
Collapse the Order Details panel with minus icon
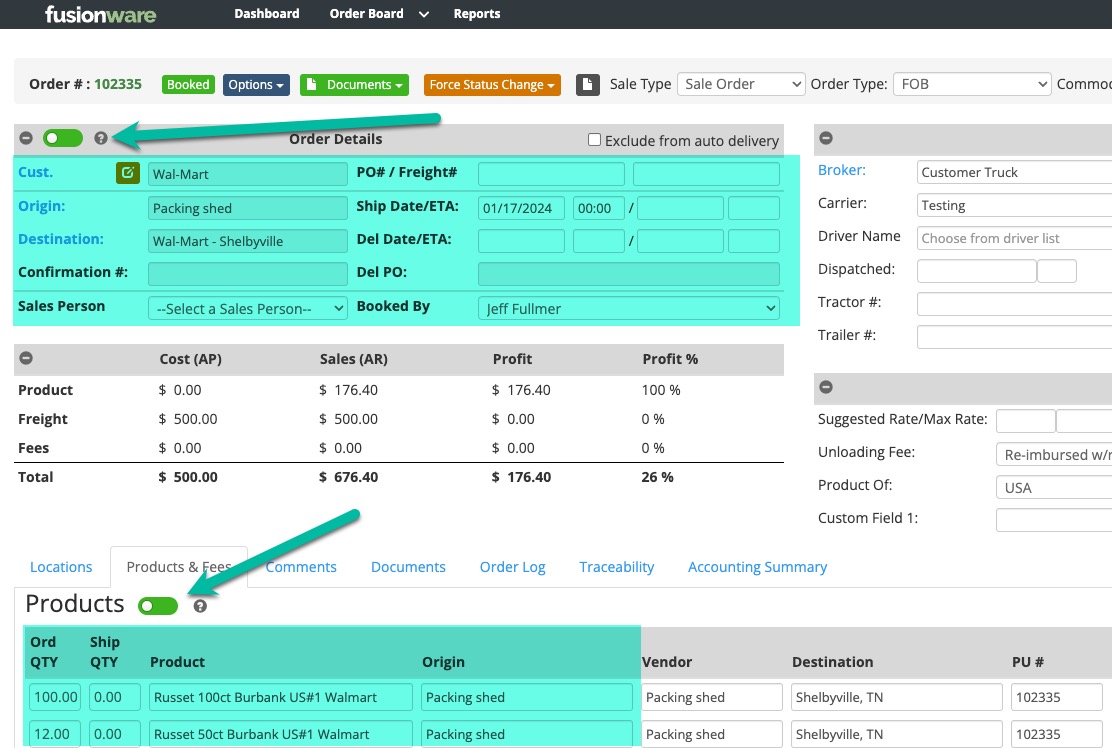pyautogui.click(x=26, y=138)
